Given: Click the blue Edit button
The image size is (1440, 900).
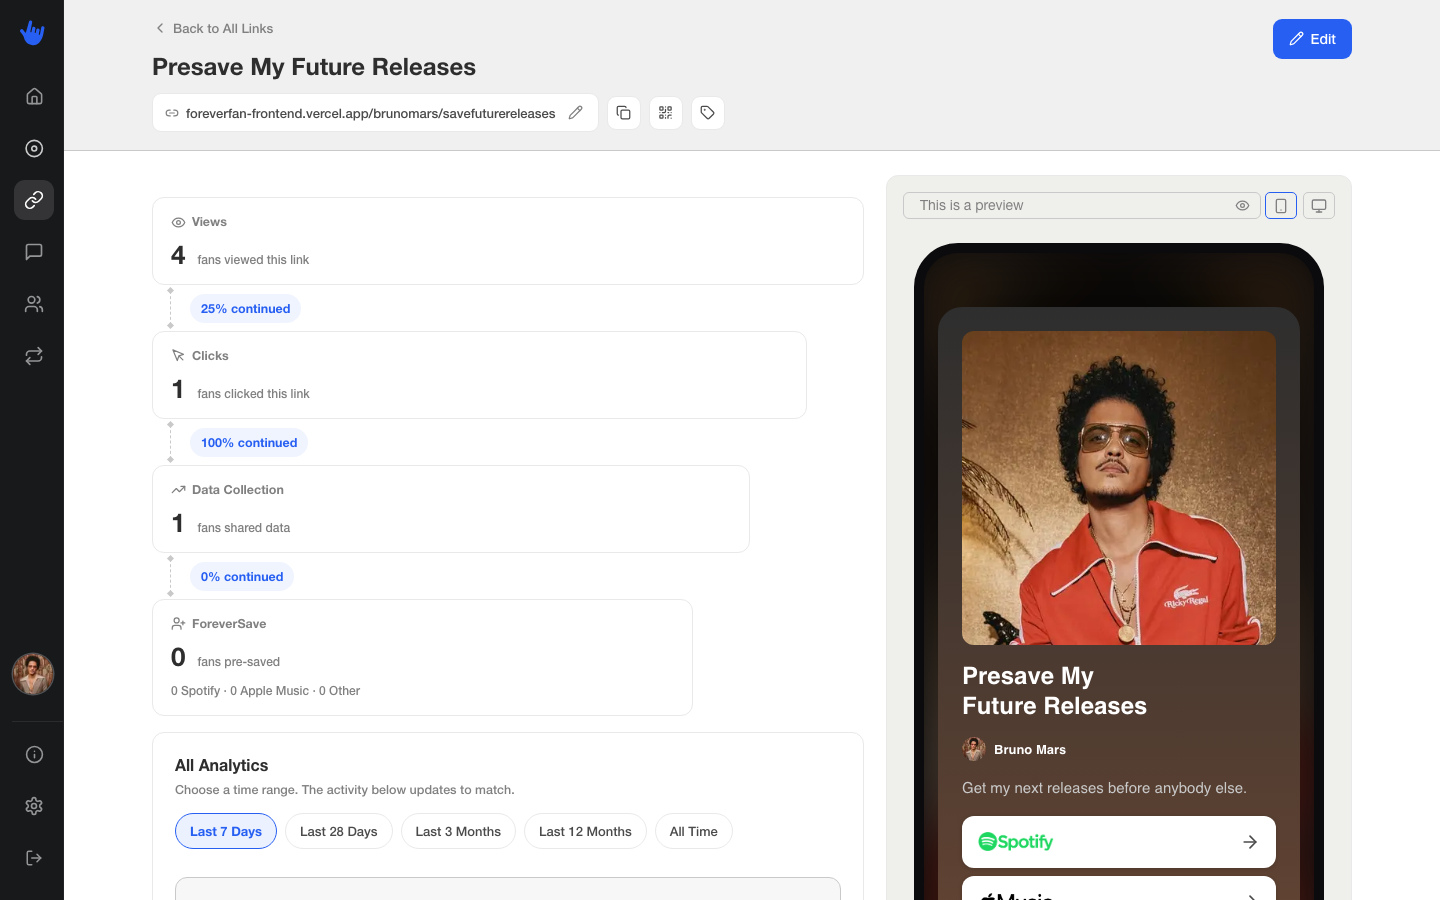Looking at the screenshot, I should pyautogui.click(x=1312, y=39).
